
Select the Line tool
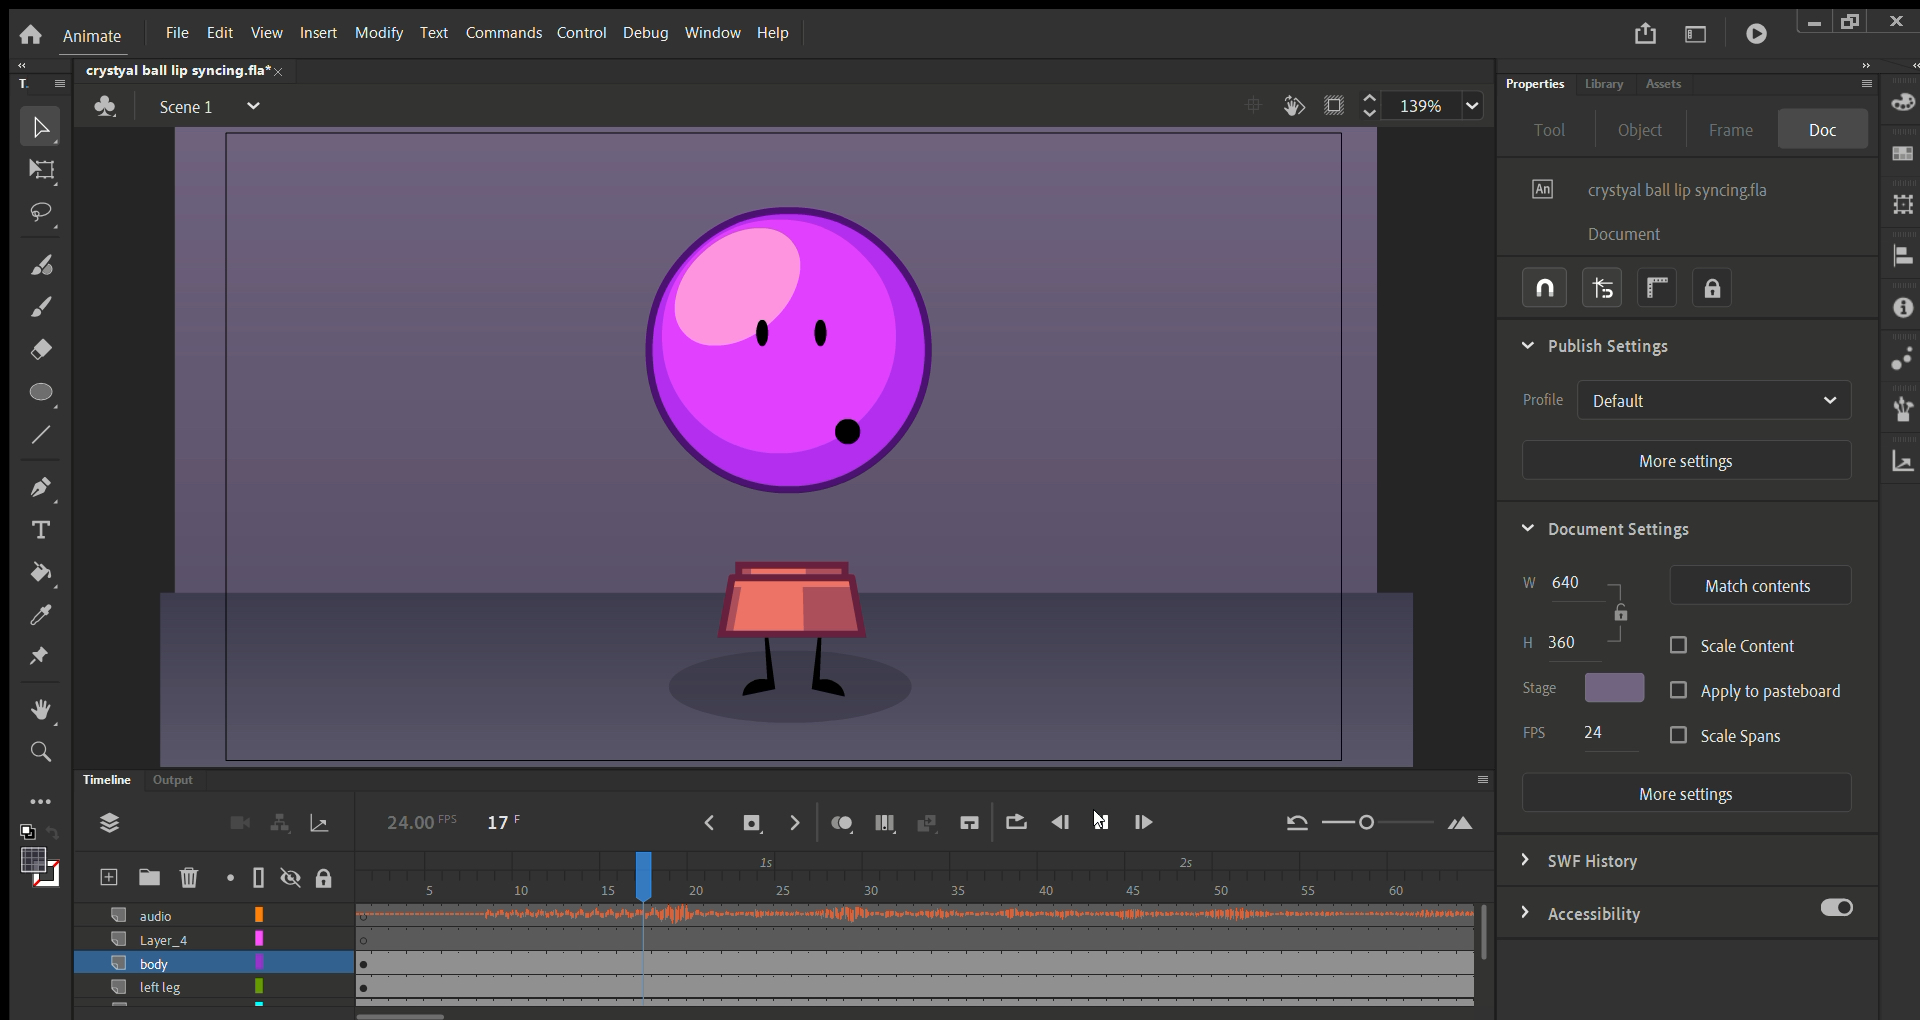[x=41, y=435]
